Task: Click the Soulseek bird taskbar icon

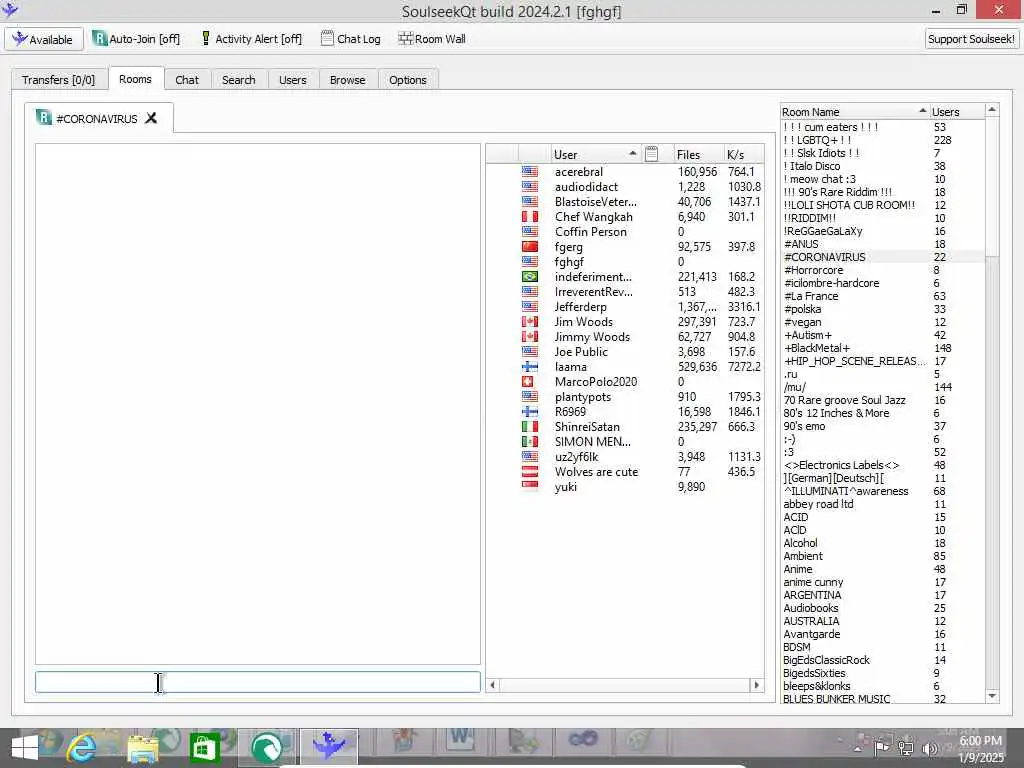Action: coord(328,746)
